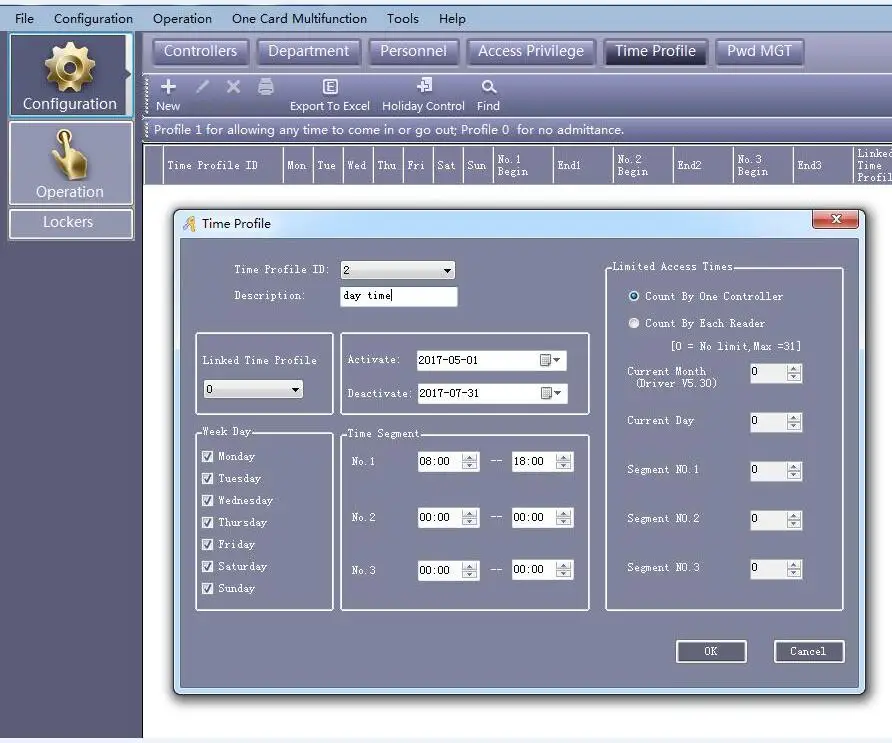This screenshot has width=892, height=743.
Task: Open the Help menu
Action: (452, 19)
